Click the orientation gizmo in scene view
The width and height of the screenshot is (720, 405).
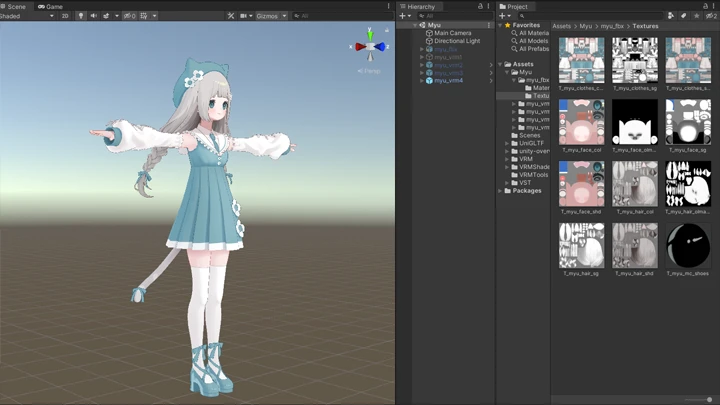(370, 46)
